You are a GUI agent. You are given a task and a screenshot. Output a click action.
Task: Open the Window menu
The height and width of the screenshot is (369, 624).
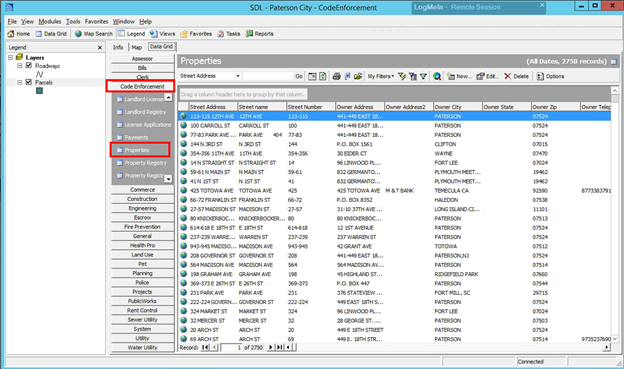(x=124, y=21)
